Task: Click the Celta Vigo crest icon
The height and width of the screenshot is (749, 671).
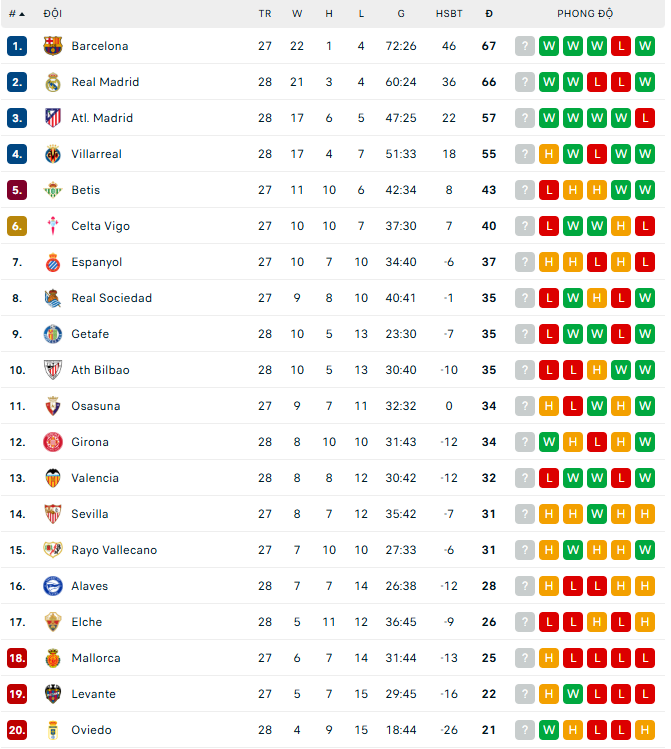Action: pyautogui.click(x=53, y=226)
